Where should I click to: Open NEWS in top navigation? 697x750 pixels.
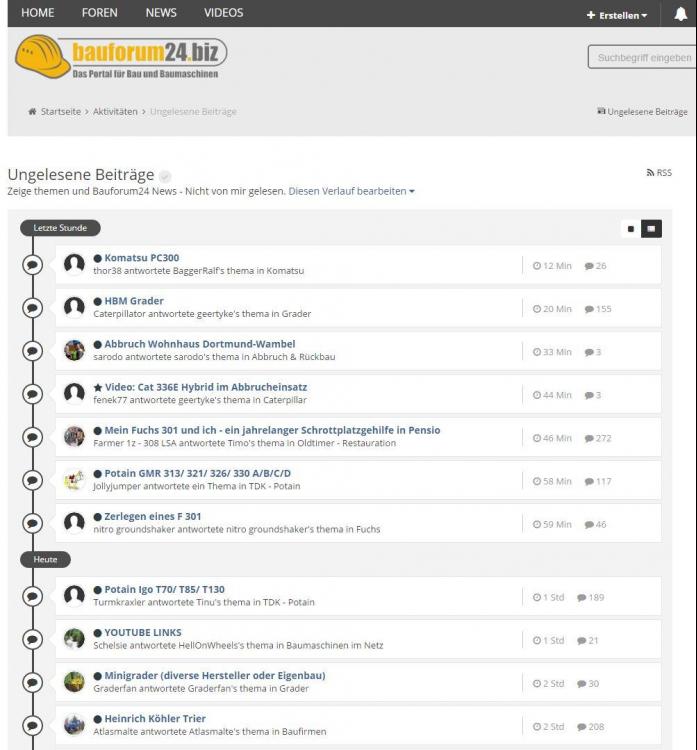click(161, 13)
